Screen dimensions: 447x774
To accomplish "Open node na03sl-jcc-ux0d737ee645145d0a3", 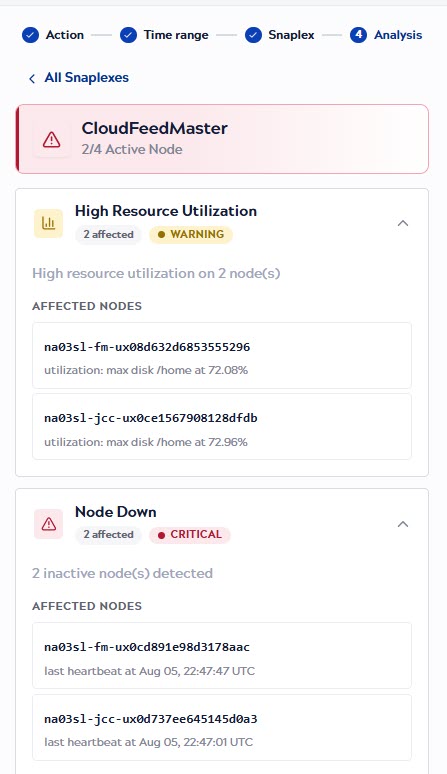I will click(222, 728).
